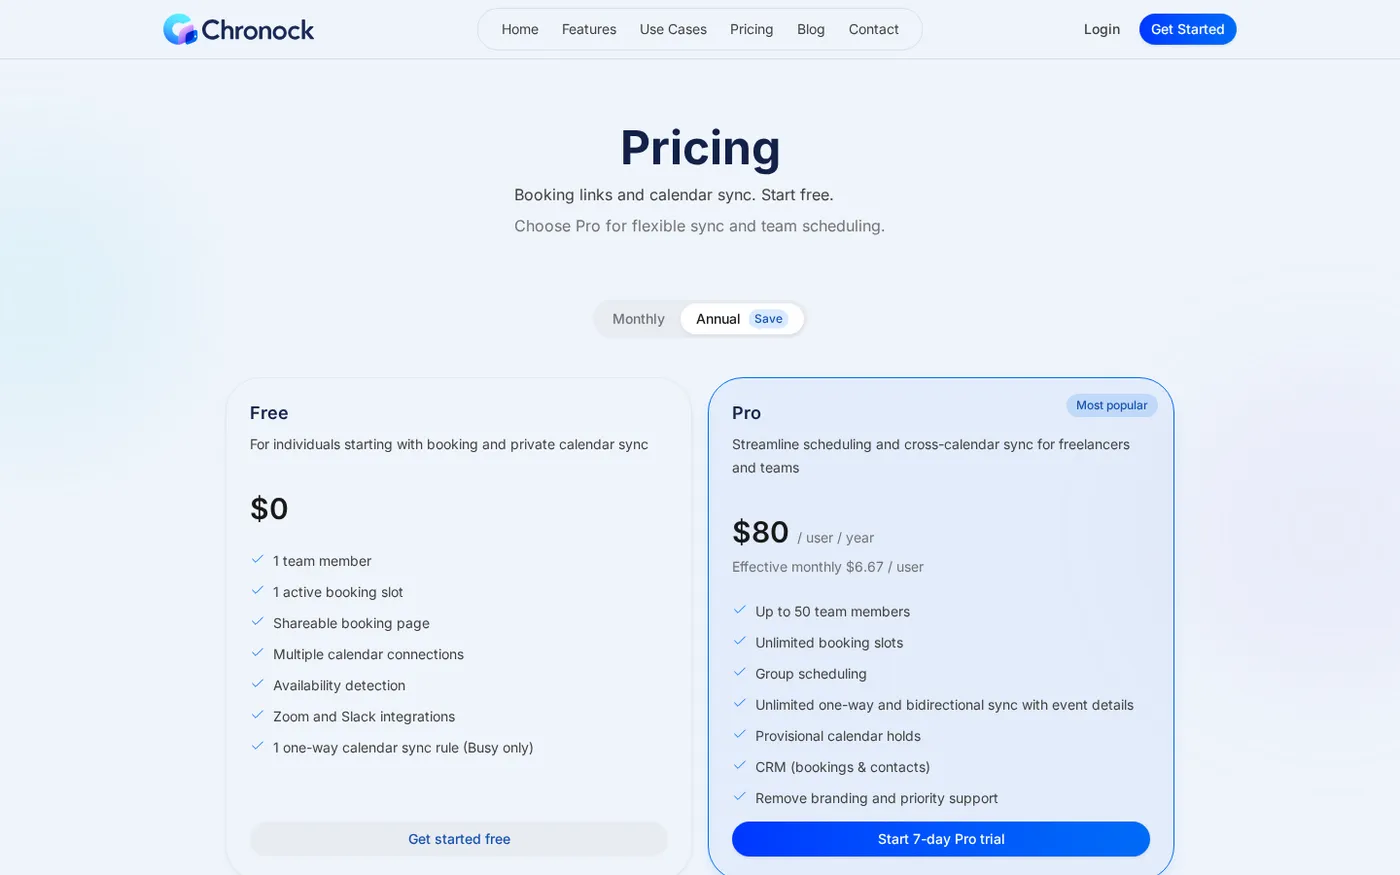Go to Features in the navigation
Image resolution: width=1400 pixels, height=875 pixels.
click(589, 29)
